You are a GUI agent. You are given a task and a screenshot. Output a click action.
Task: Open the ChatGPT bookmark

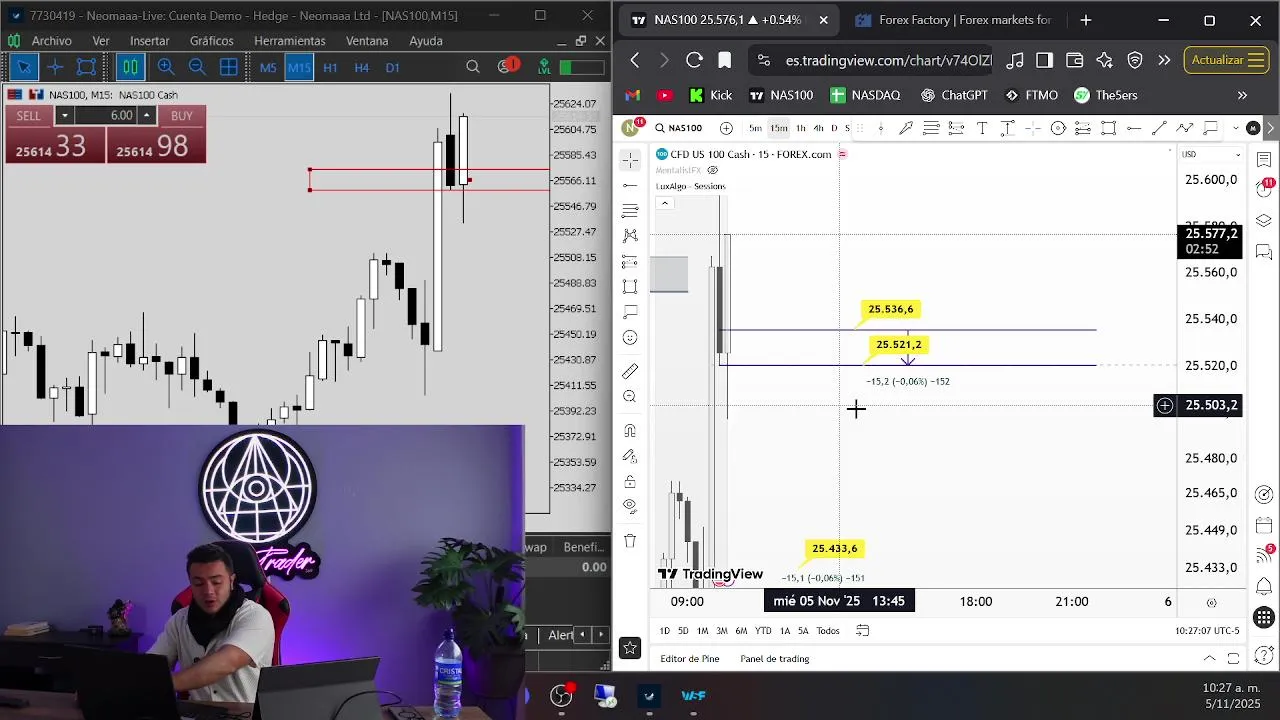coord(954,95)
